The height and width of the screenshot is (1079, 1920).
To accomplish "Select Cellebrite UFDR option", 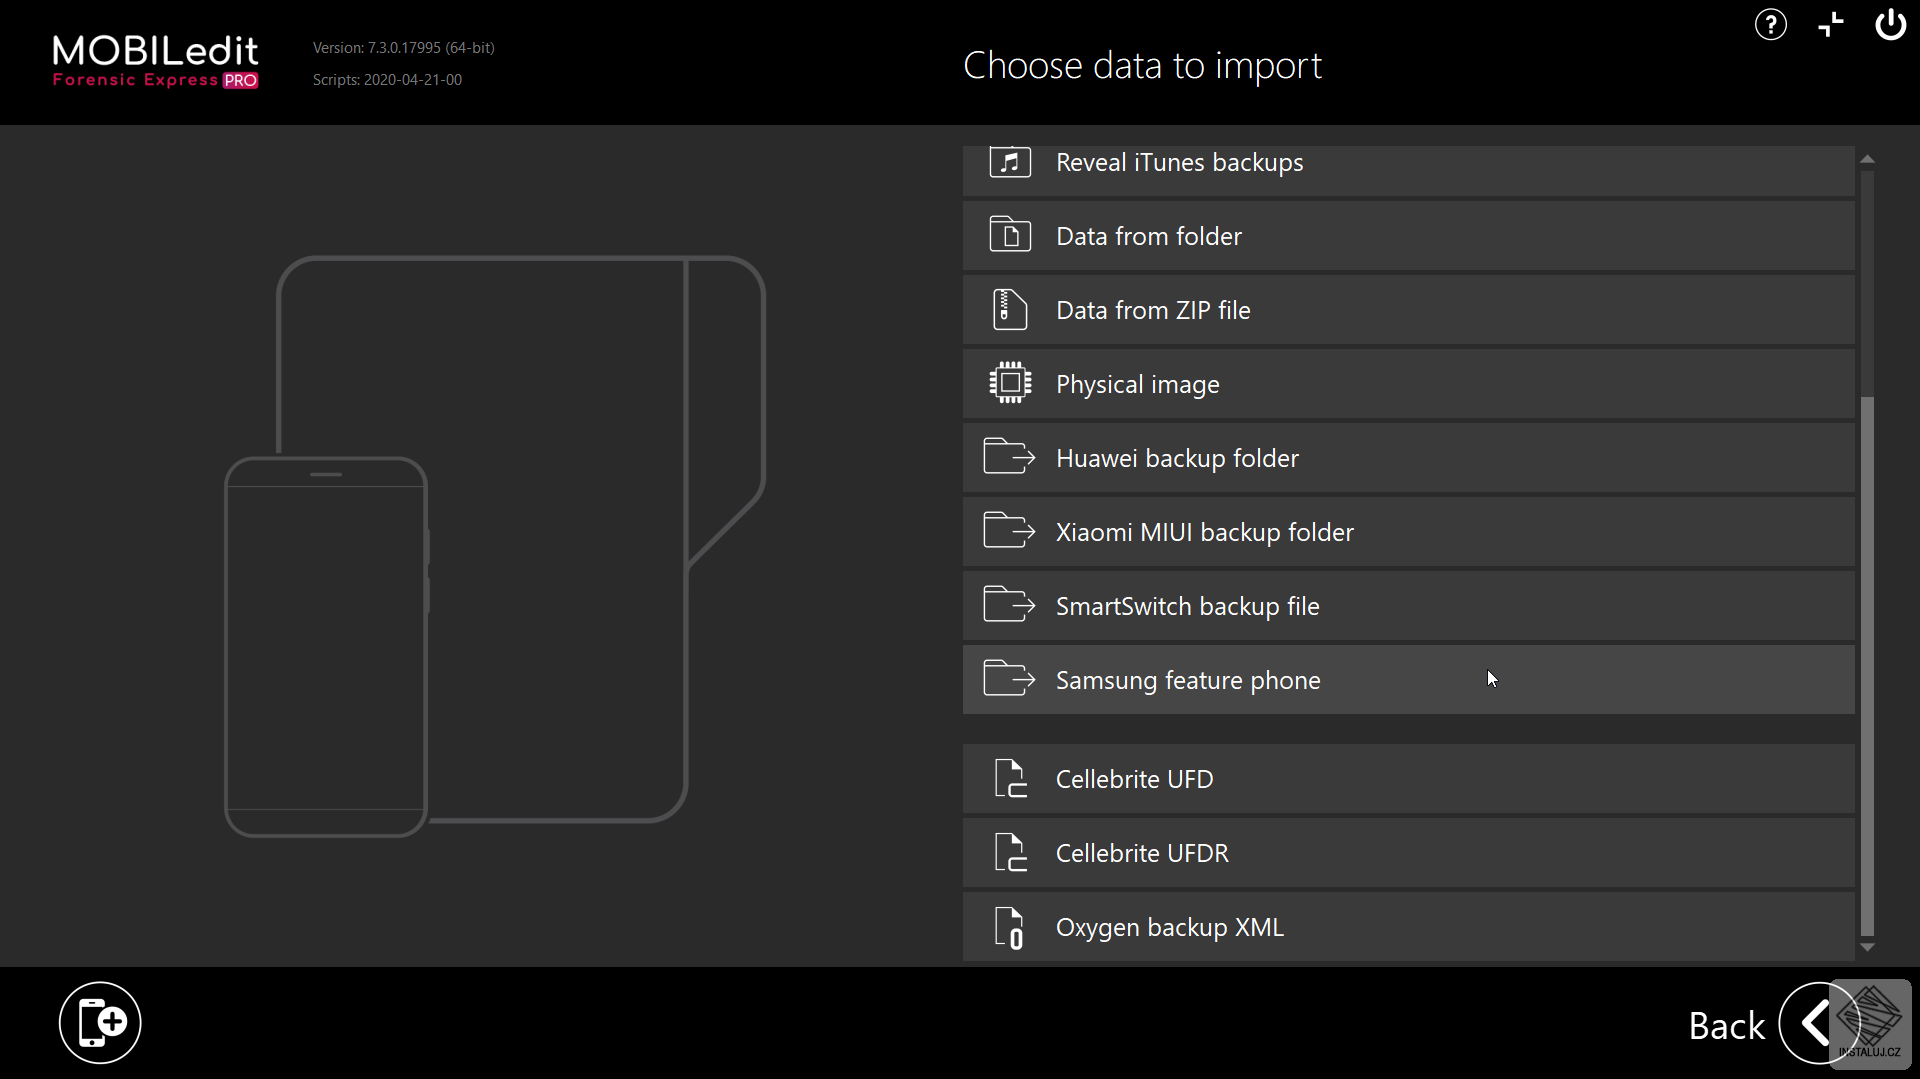I will [x=1142, y=853].
